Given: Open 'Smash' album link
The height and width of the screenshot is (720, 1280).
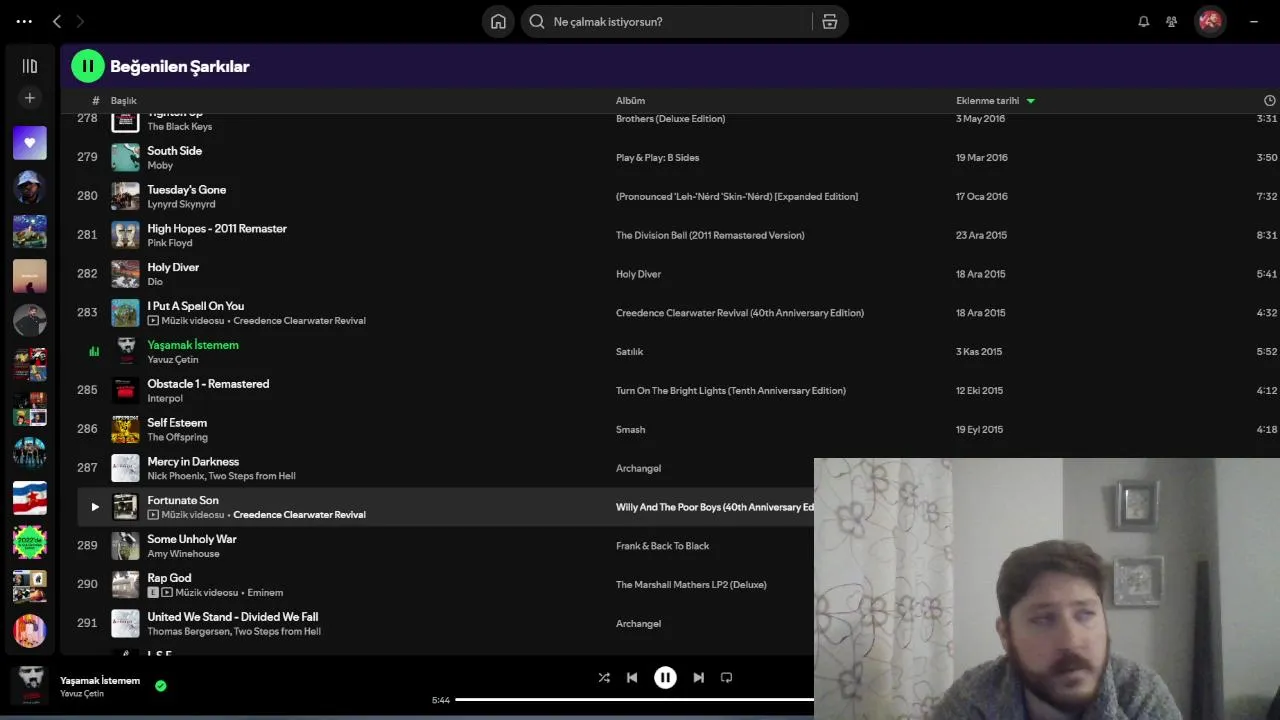Looking at the screenshot, I should [630, 430].
